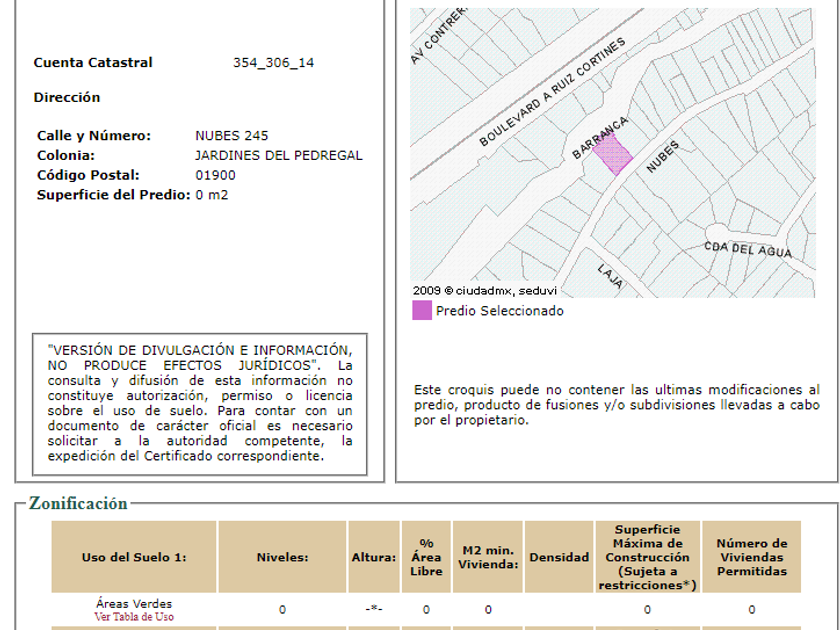The height and width of the screenshot is (630, 840).
Task: Select cadastral account value 354_306_14
Action: click(x=273, y=63)
